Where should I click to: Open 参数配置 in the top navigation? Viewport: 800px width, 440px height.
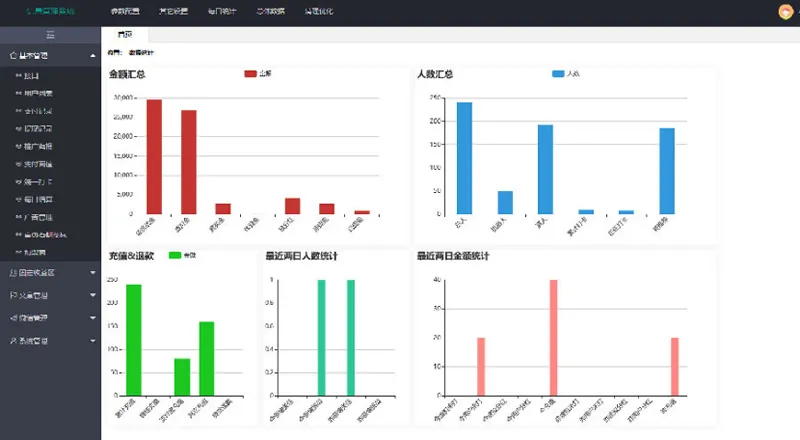point(125,11)
